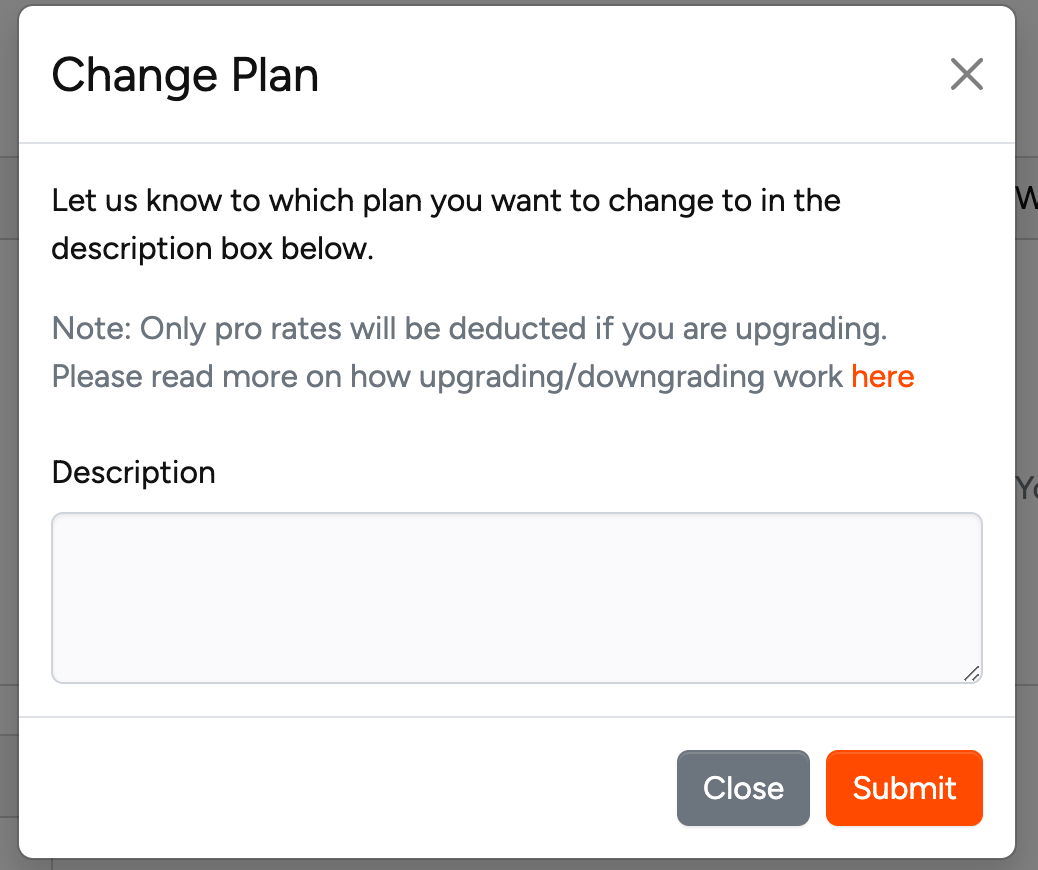
Task: Click the orange Submit button
Action: point(904,788)
